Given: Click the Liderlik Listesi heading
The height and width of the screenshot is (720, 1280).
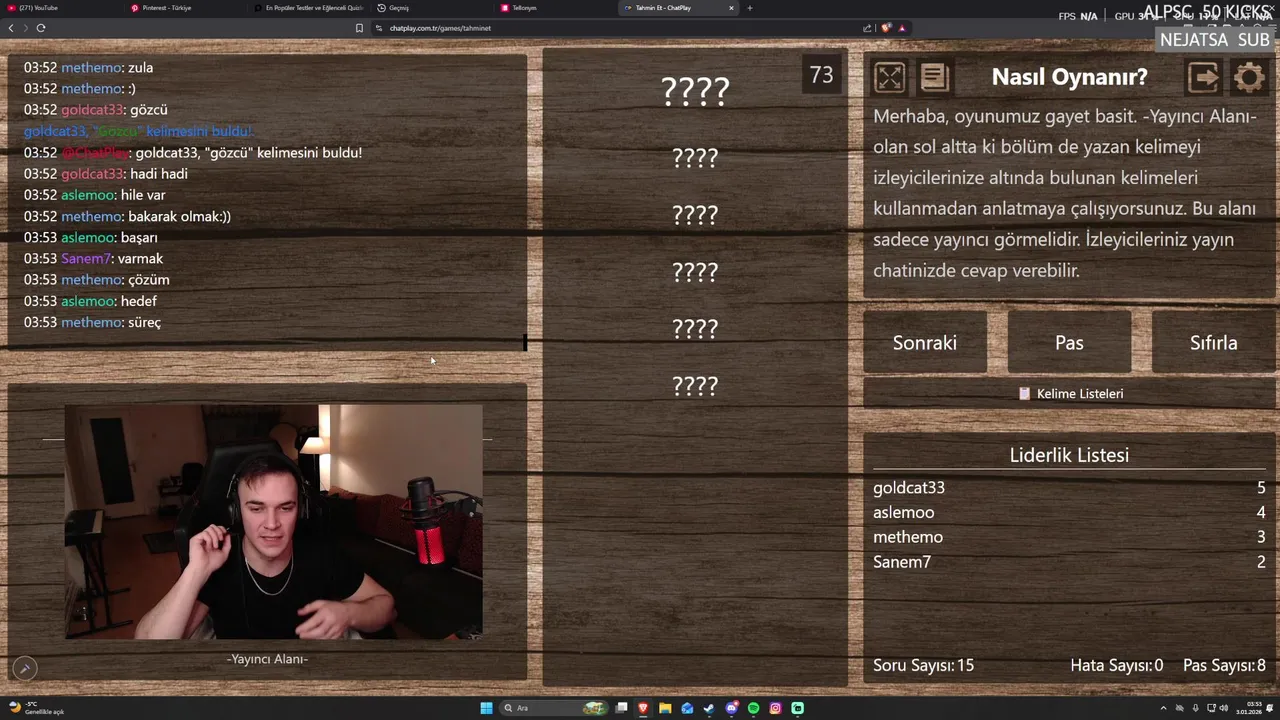Looking at the screenshot, I should pyautogui.click(x=1069, y=455).
